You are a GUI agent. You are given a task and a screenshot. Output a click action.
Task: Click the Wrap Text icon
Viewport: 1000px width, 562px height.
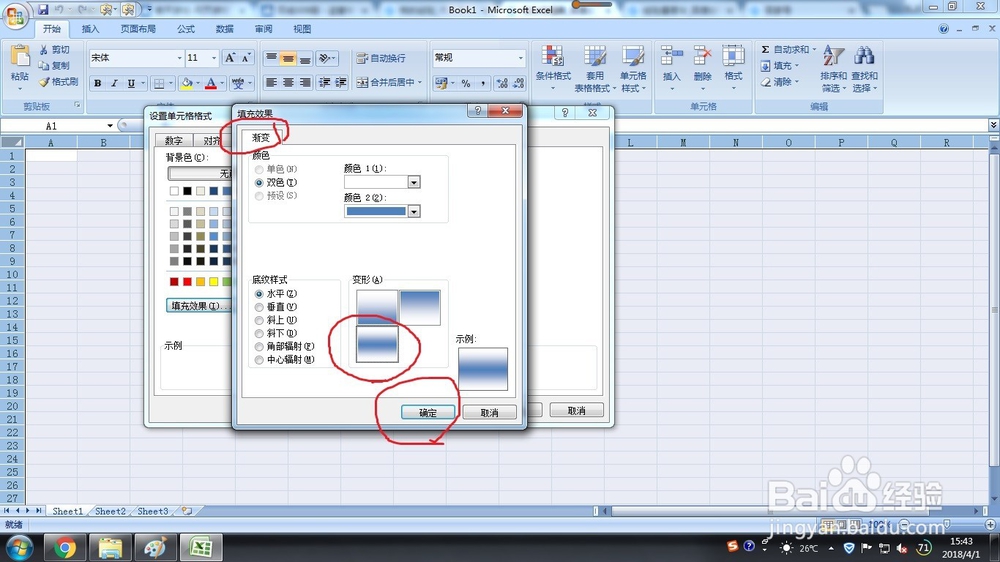tap(362, 58)
